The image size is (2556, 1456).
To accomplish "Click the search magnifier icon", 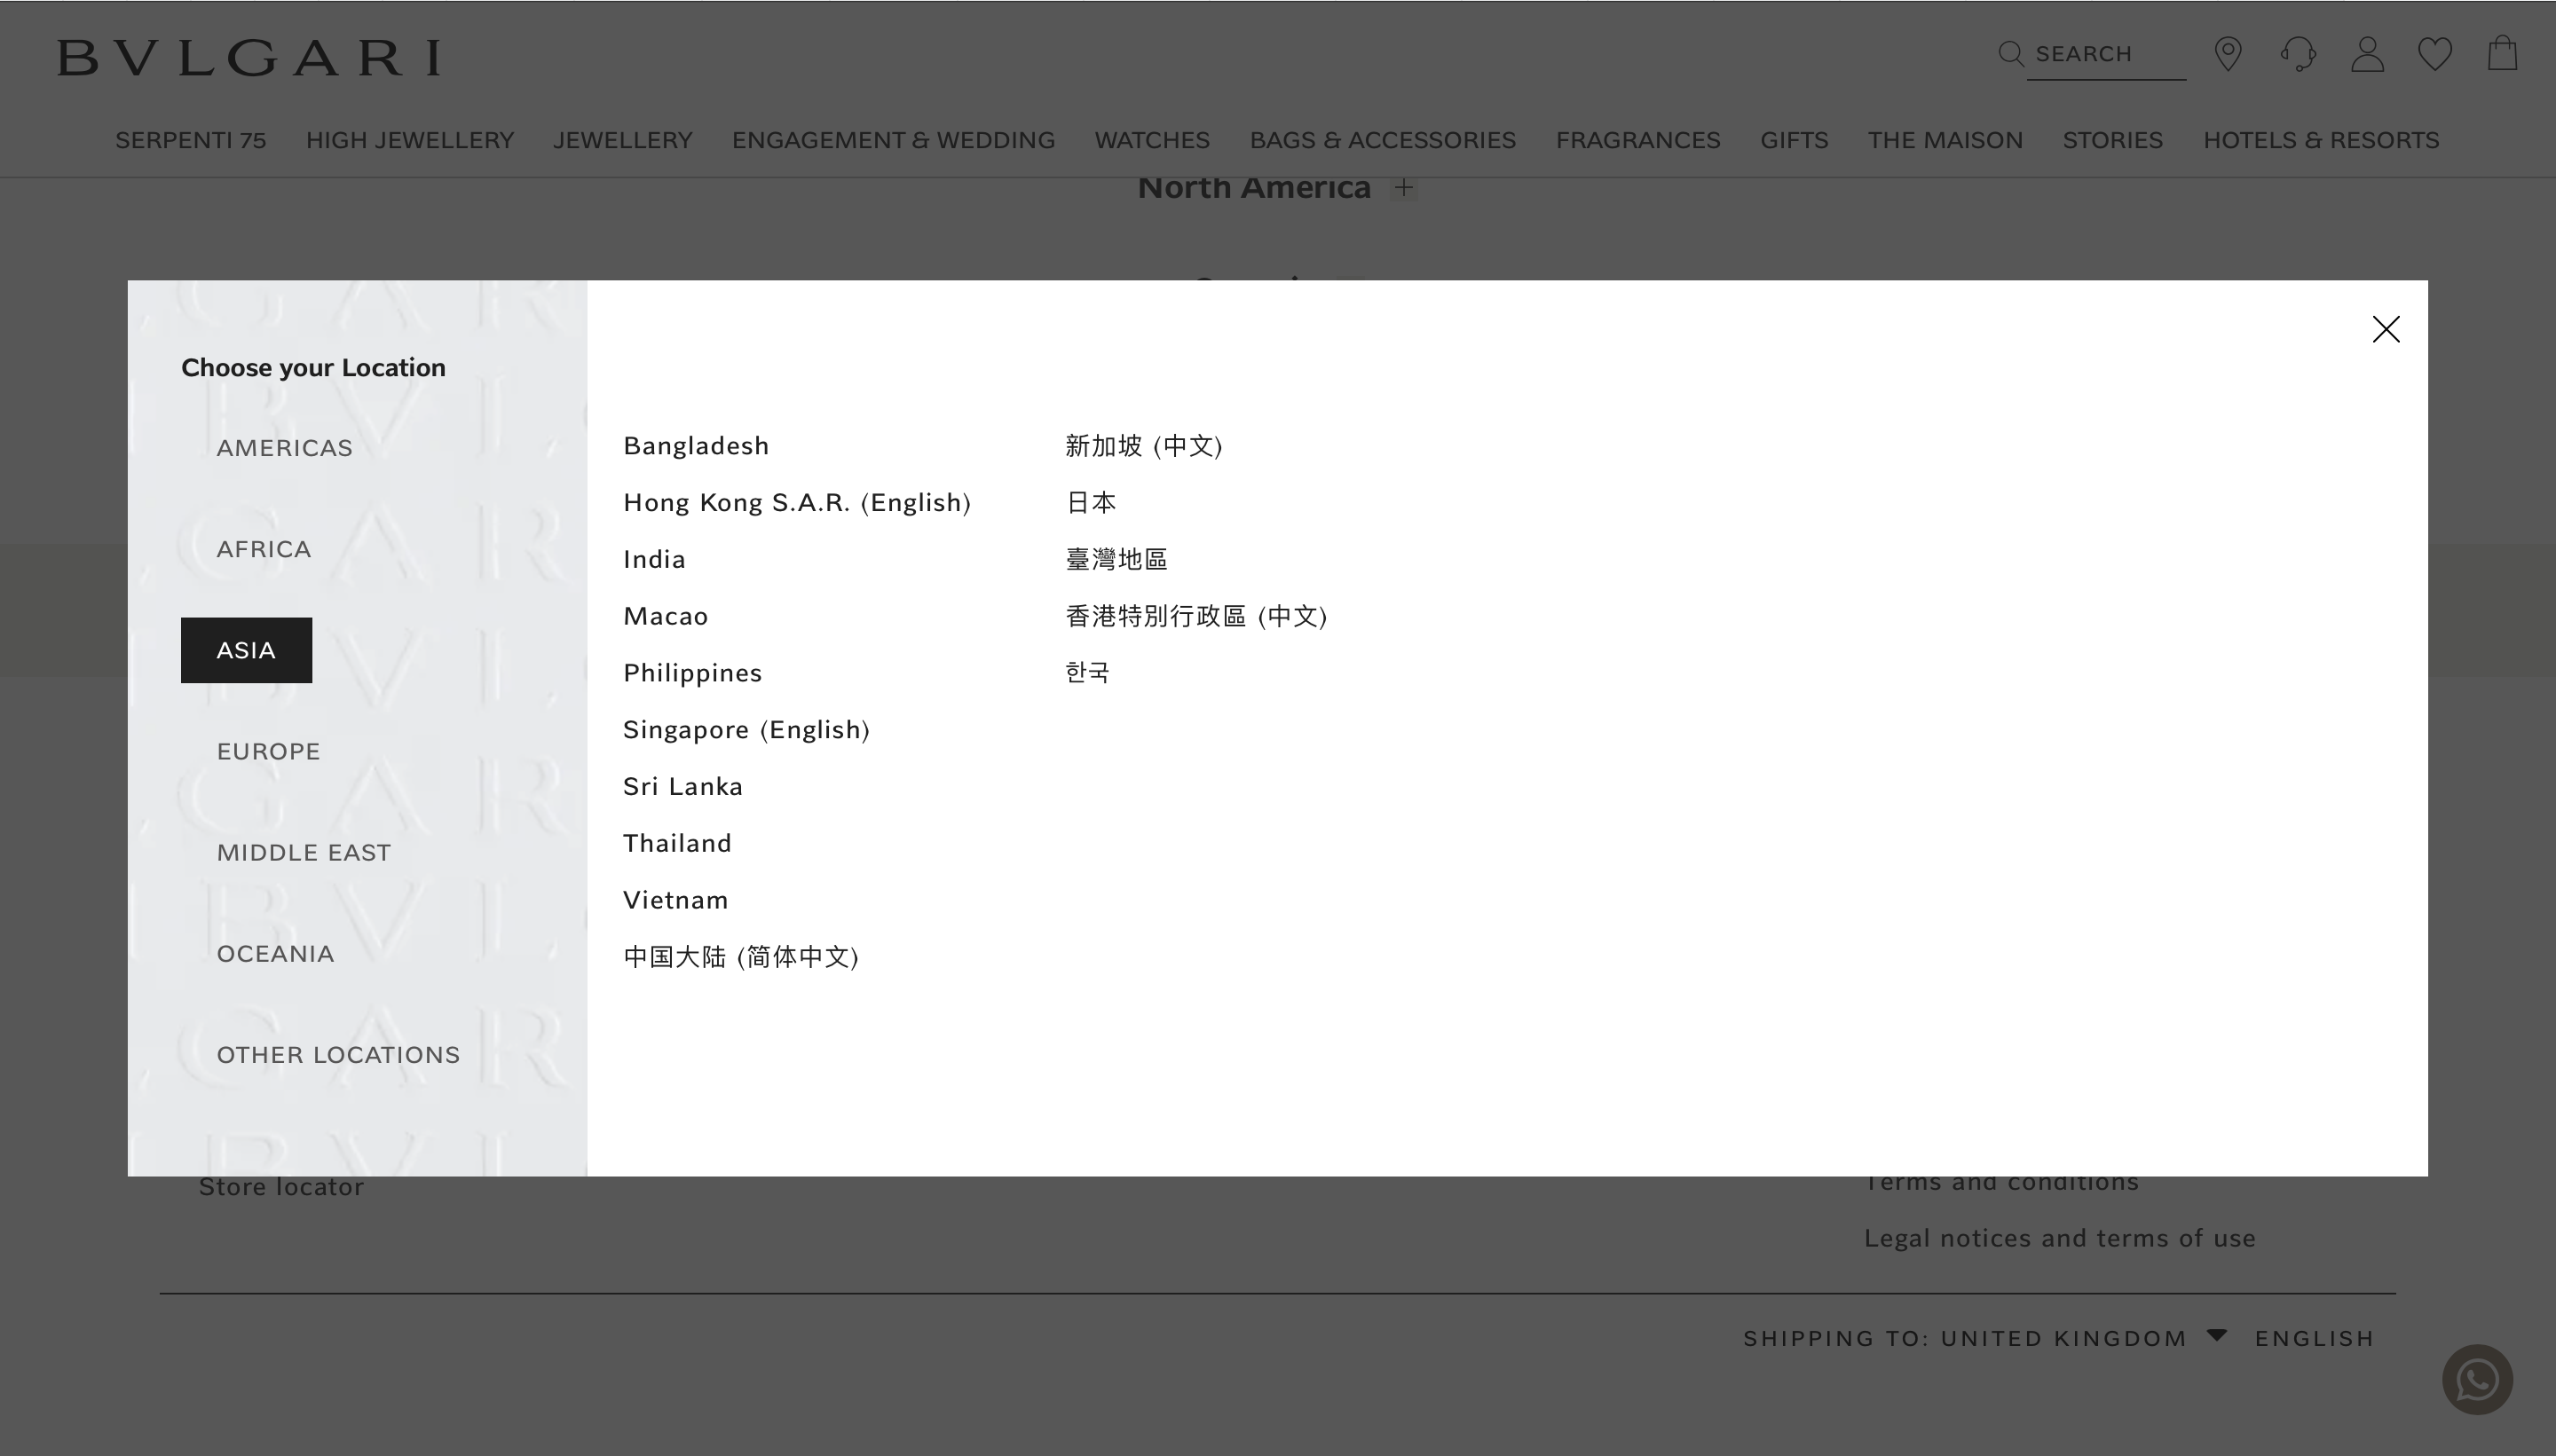I will (2010, 54).
